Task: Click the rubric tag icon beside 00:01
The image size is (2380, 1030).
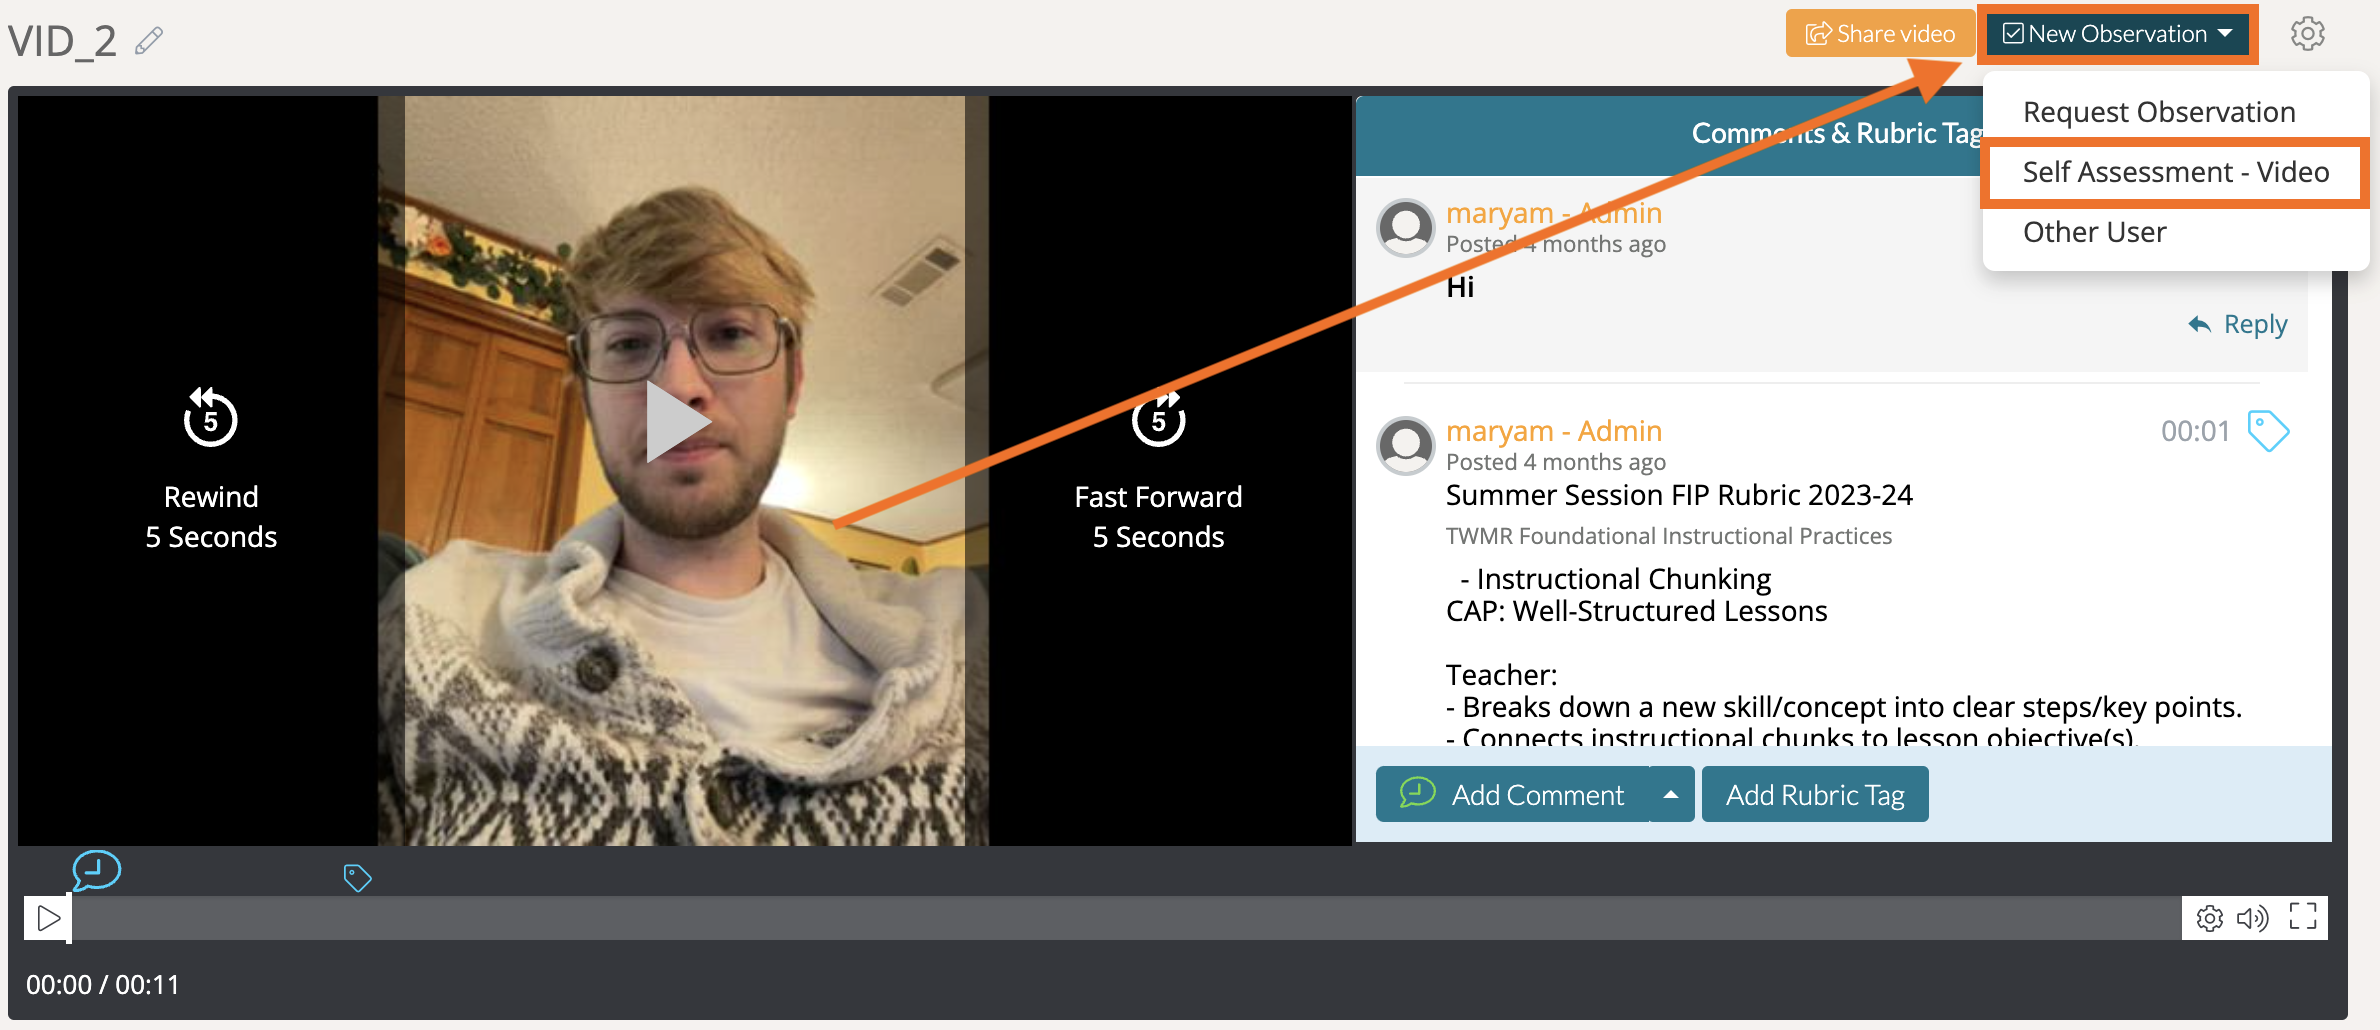Action: coord(2268,431)
